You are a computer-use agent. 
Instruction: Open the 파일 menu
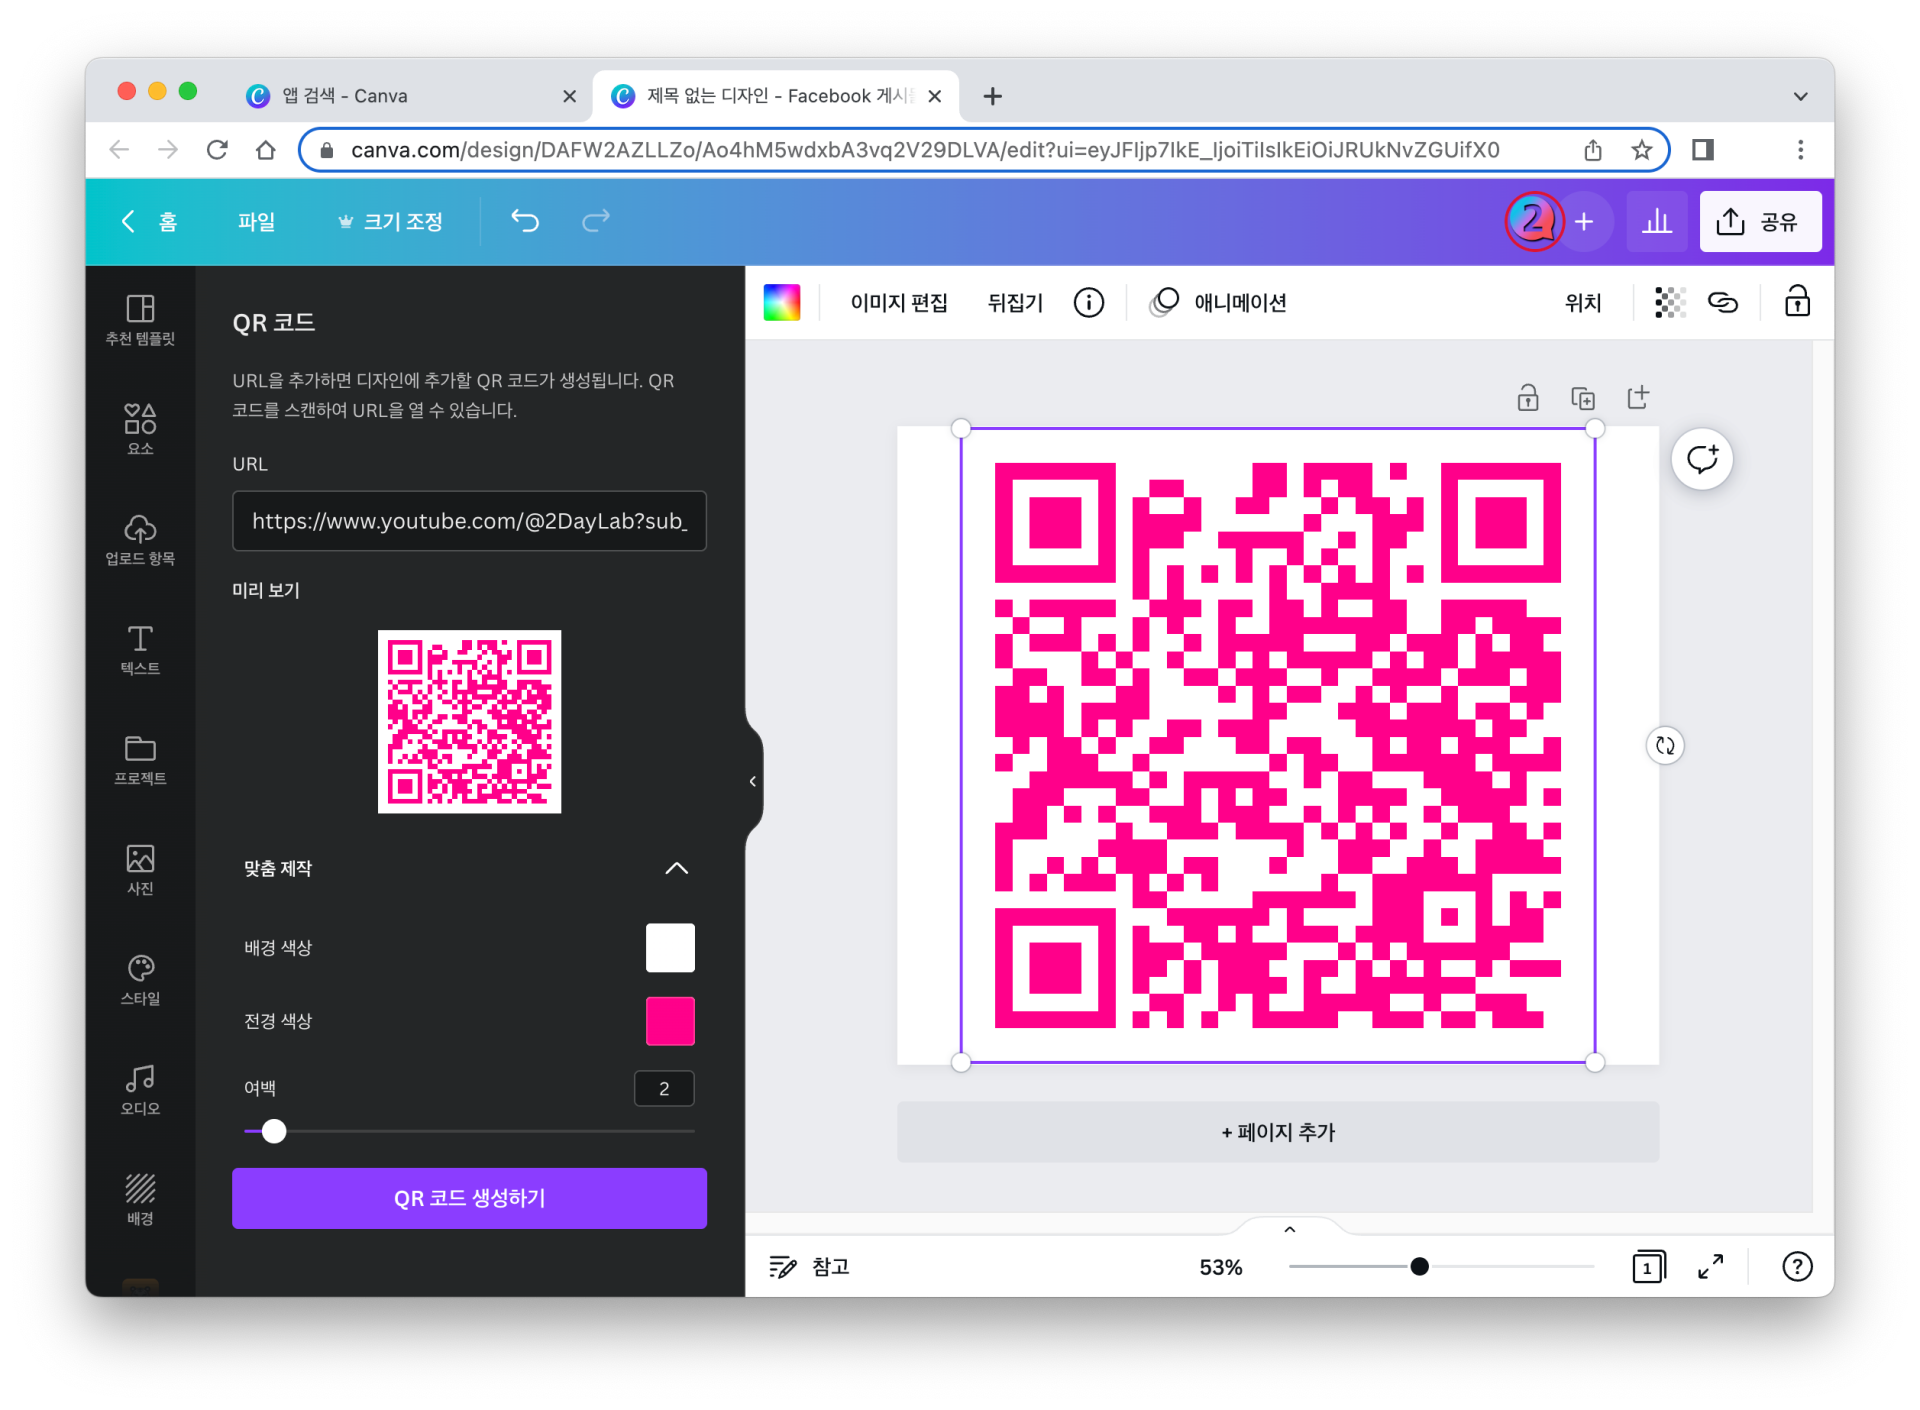(256, 221)
